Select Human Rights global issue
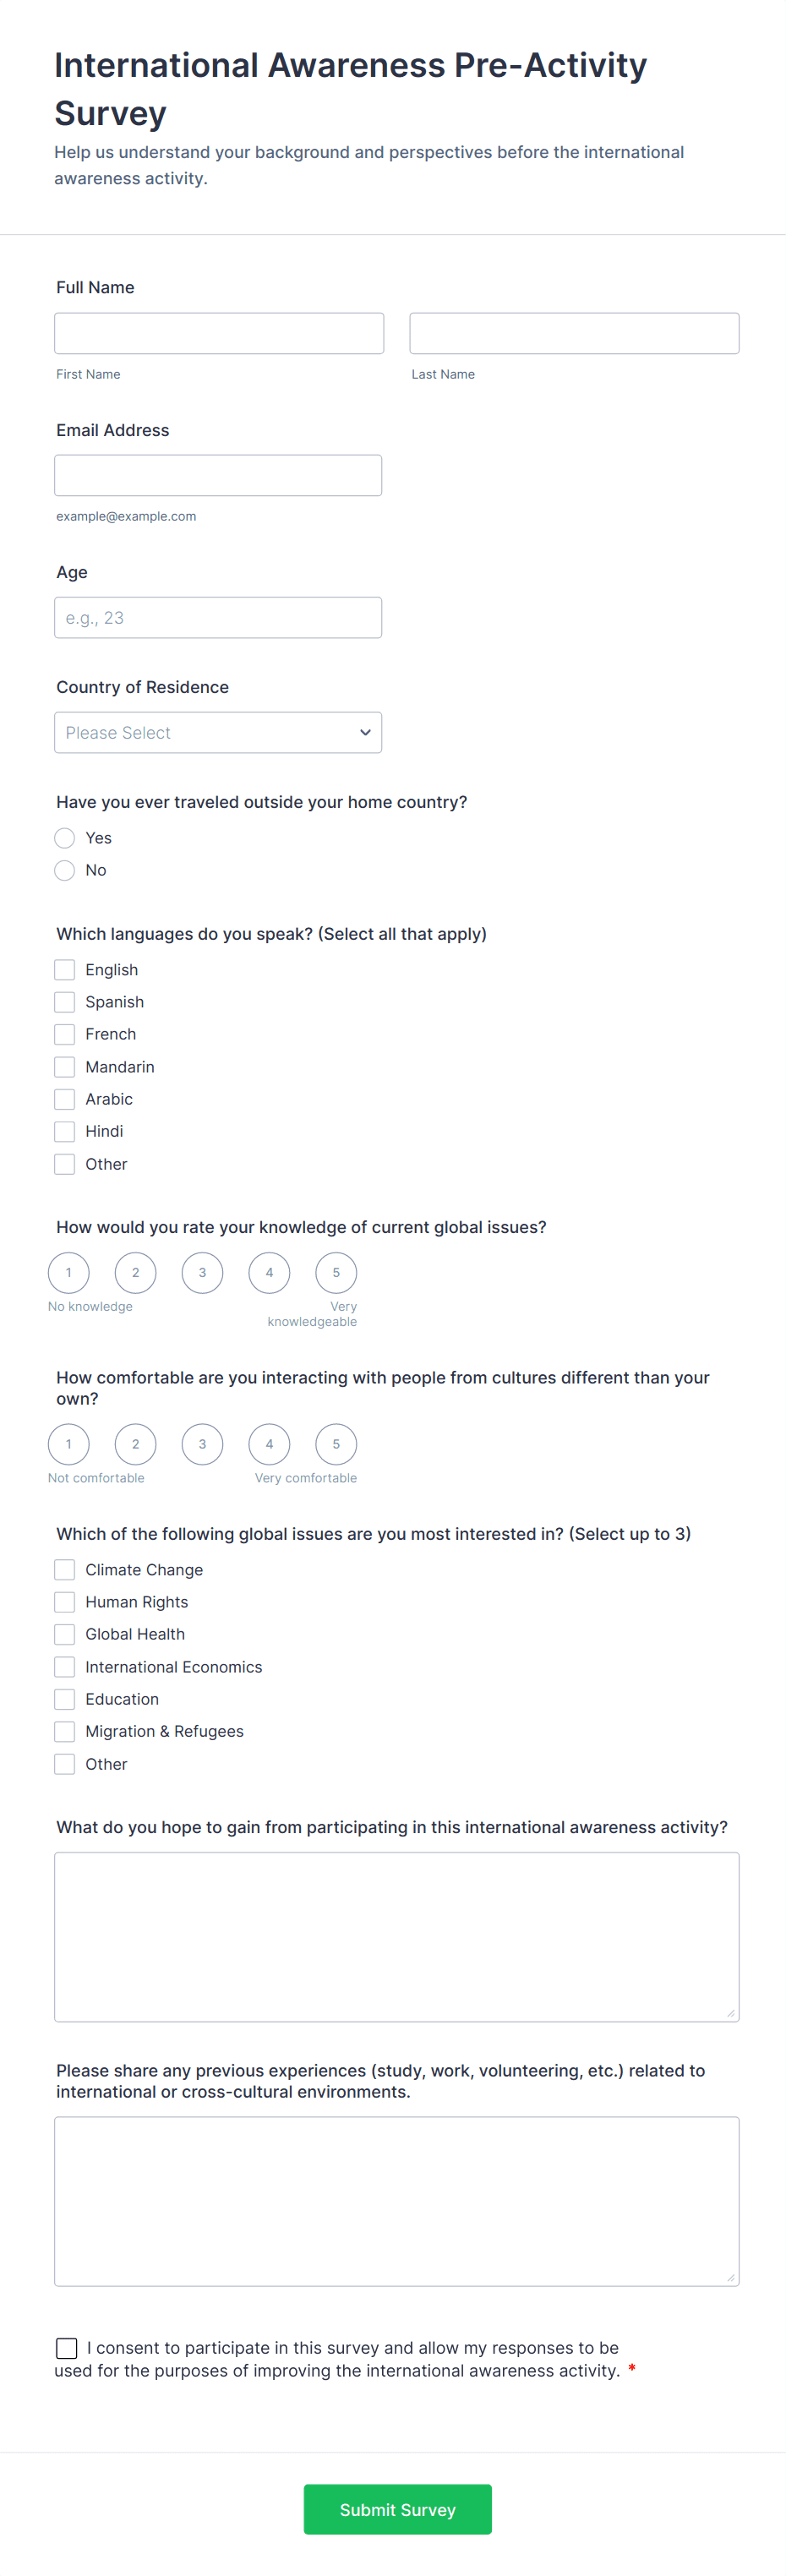The height and width of the screenshot is (2576, 786). (64, 1601)
